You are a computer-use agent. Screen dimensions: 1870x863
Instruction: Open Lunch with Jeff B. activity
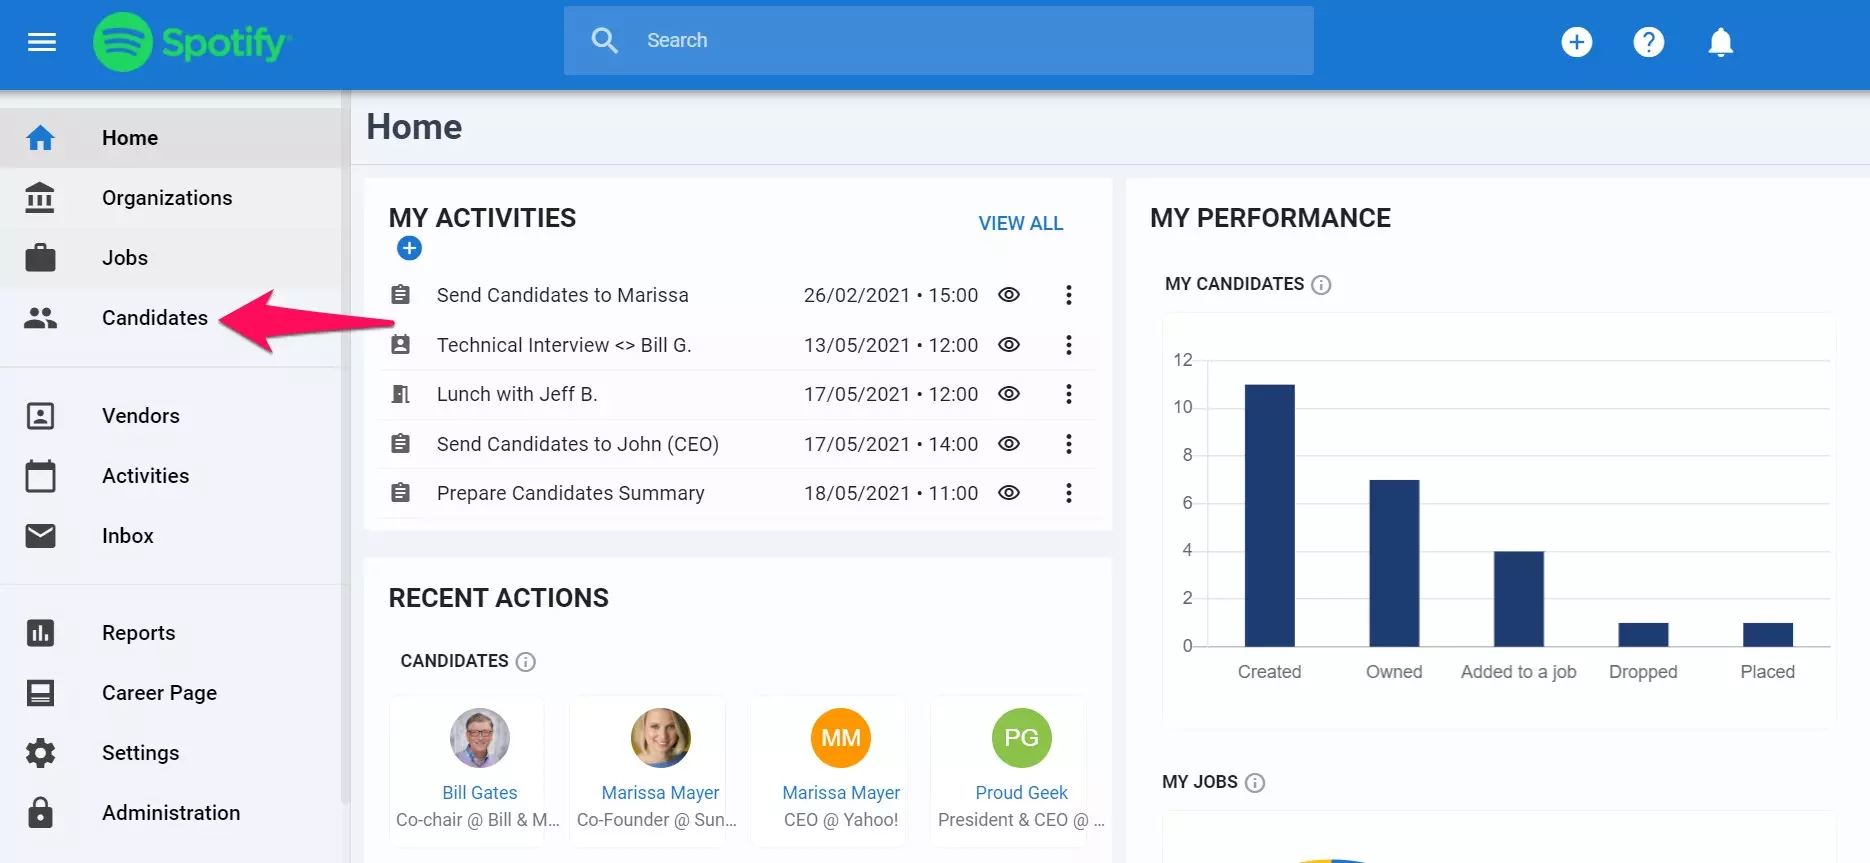click(517, 394)
